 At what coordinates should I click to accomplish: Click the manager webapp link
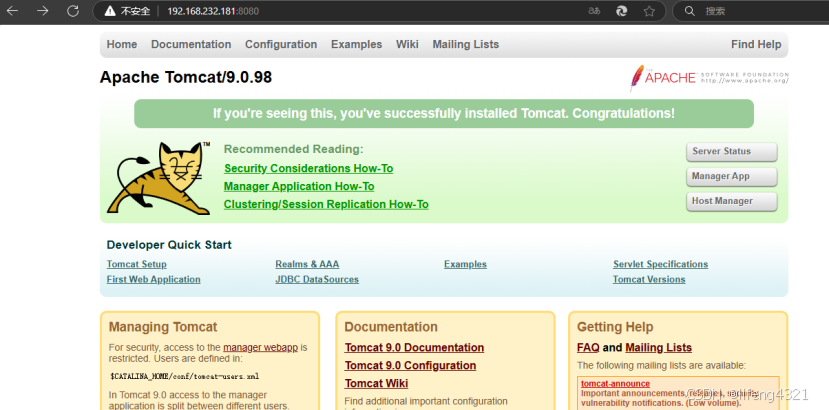click(261, 348)
